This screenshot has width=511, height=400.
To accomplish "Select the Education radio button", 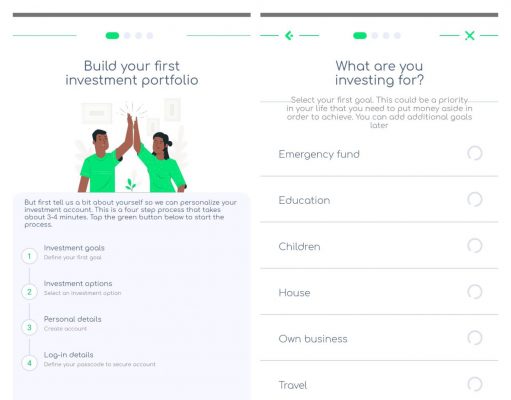I will click(x=475, y=199).
